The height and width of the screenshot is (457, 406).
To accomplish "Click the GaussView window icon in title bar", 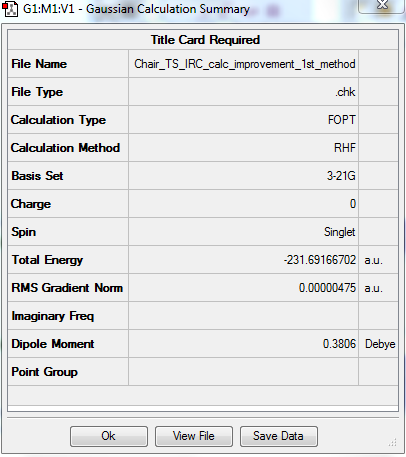I will pos(10,9).
